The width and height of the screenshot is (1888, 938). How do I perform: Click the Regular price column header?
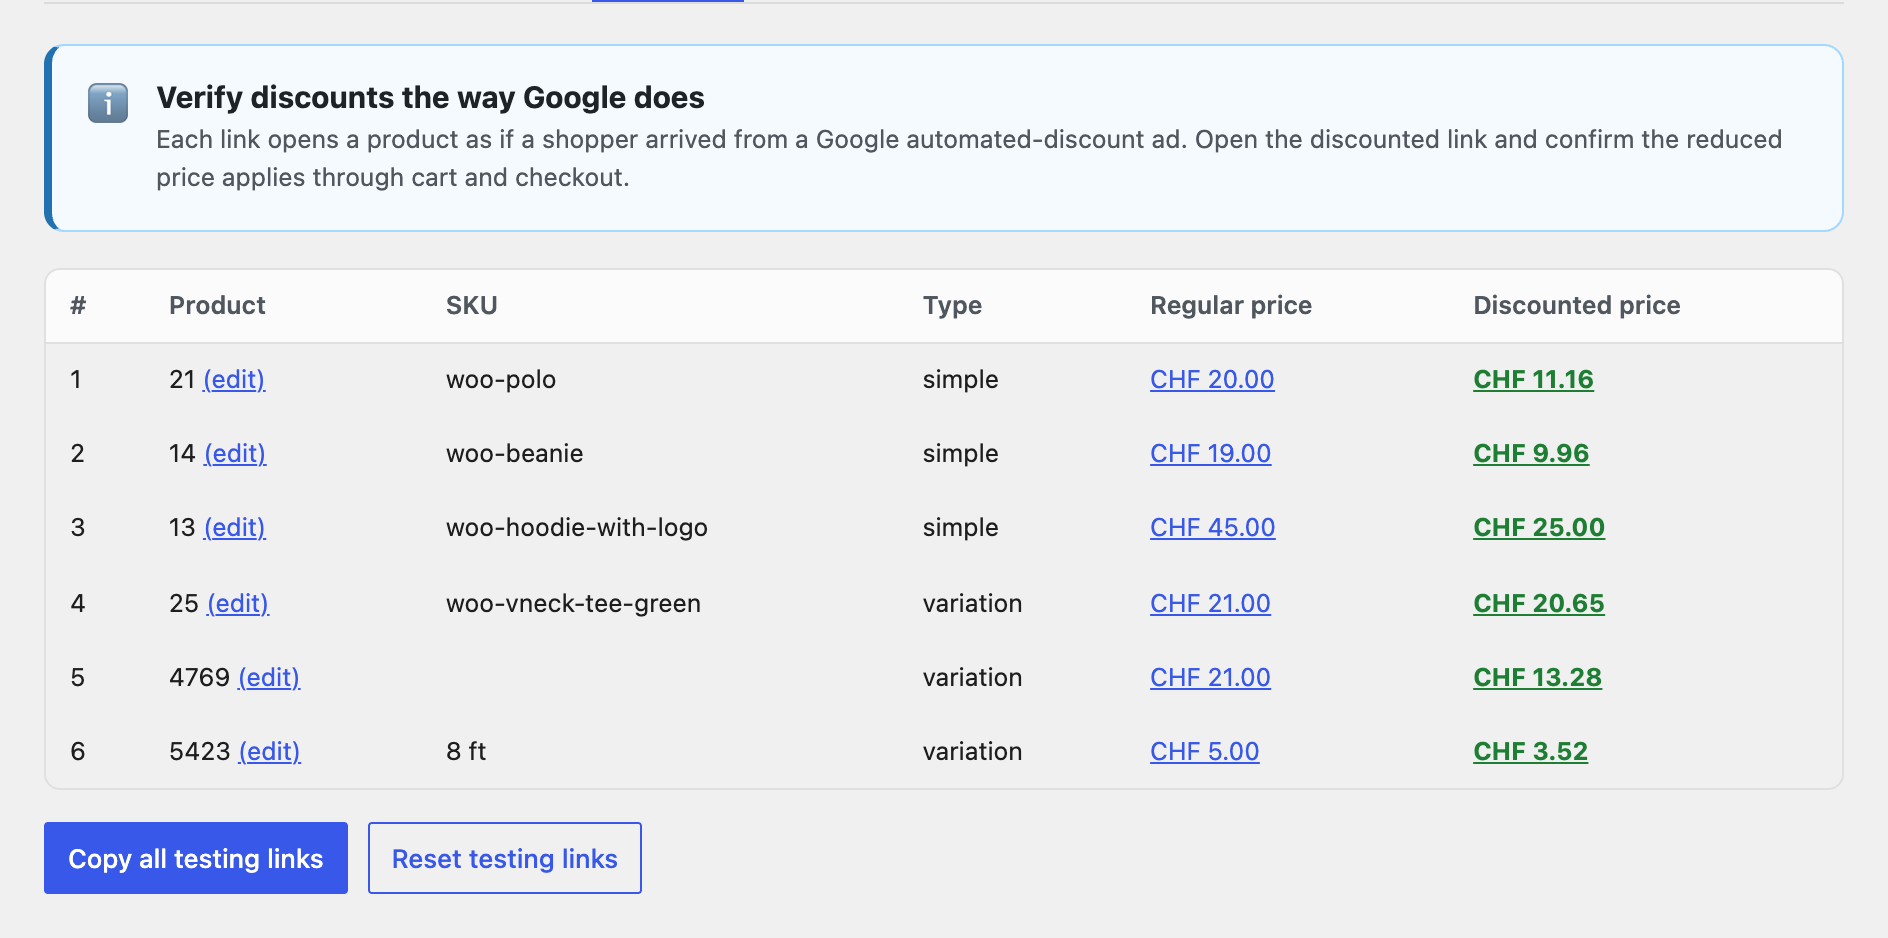click(1231, 306)
